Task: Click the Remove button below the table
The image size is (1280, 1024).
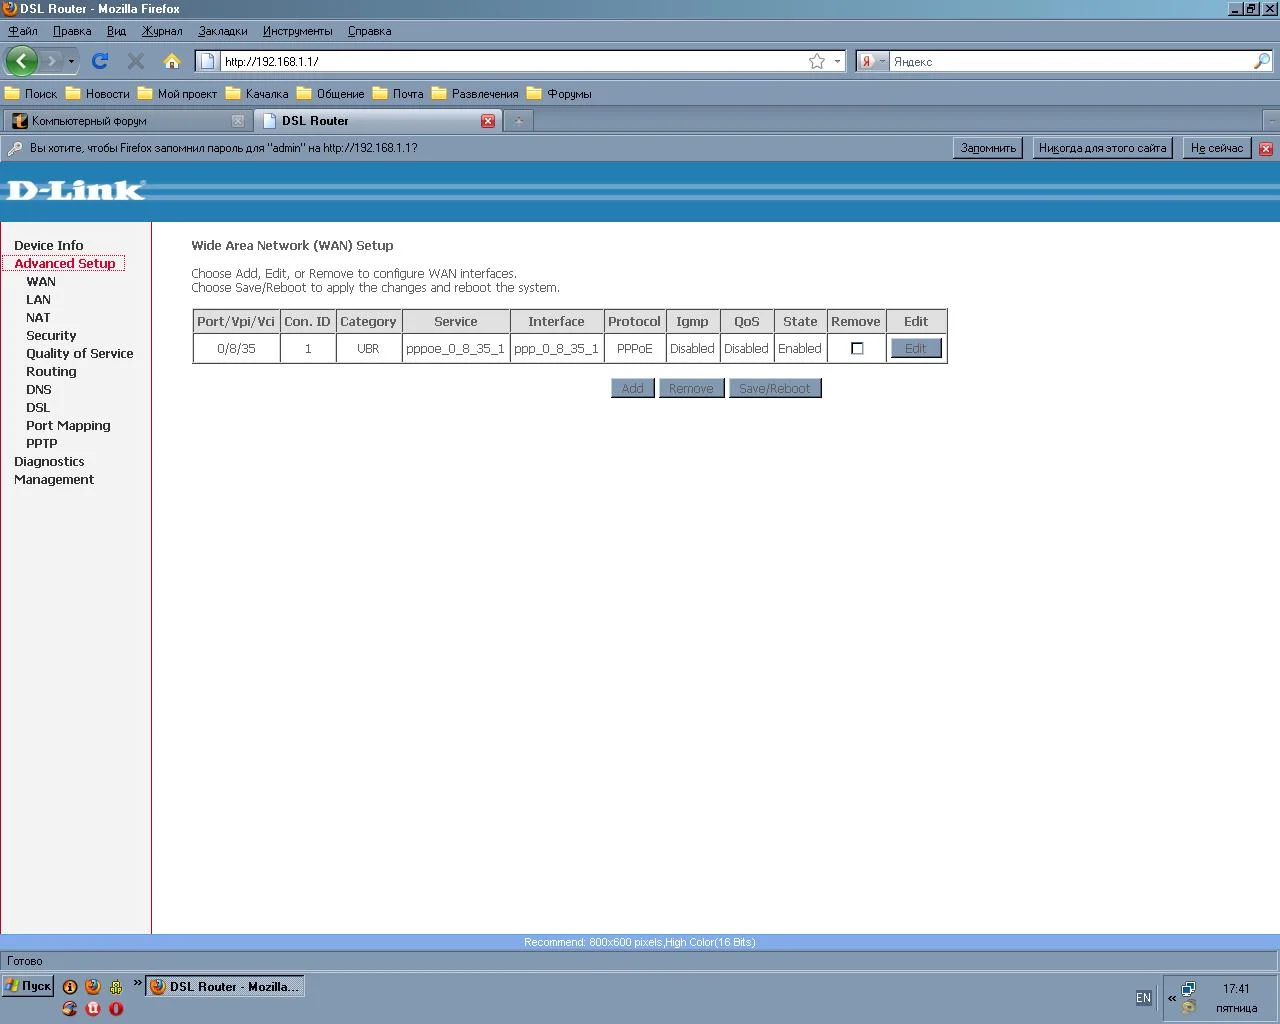Action: click(x=691, y=388)
